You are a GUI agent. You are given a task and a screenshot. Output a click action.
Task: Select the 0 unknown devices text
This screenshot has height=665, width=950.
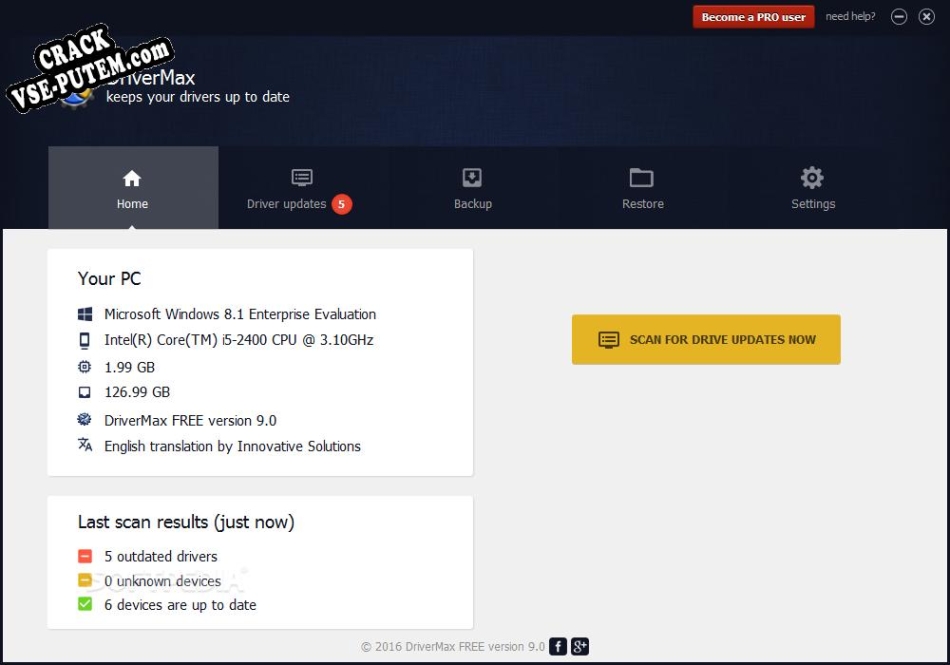click(x=162, y=581)
